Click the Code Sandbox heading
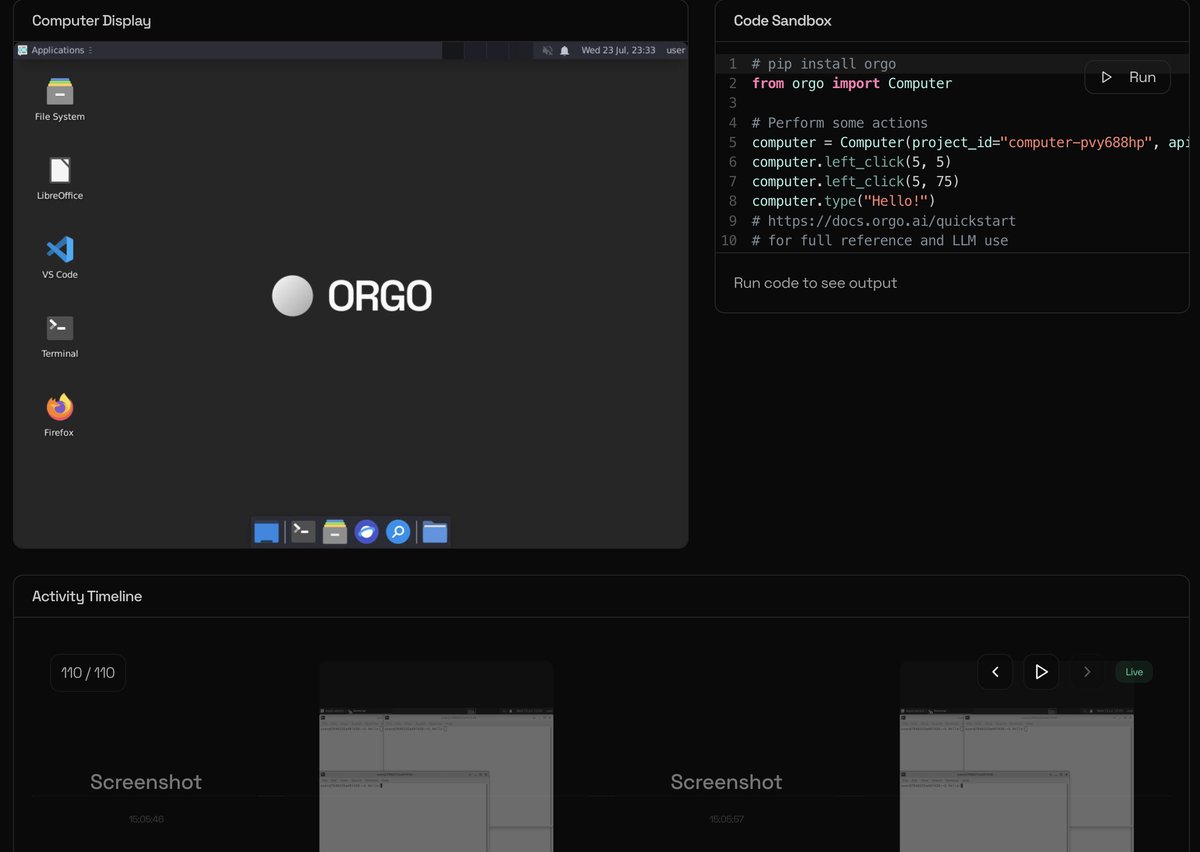This screenshot has height=852, width=1200. (x=782, y=20)
